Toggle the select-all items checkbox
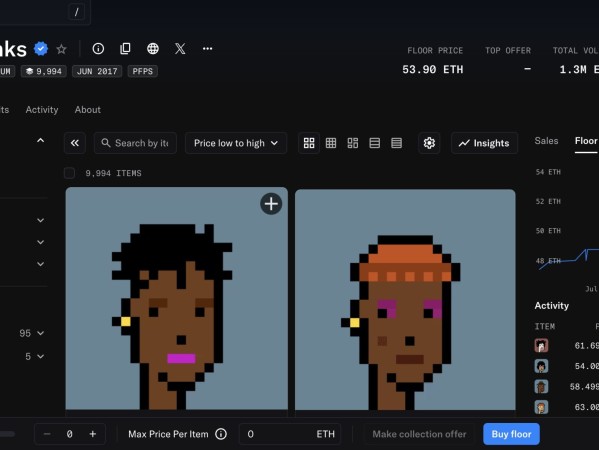This screenshot has height=450, width=599. point(70,173)
